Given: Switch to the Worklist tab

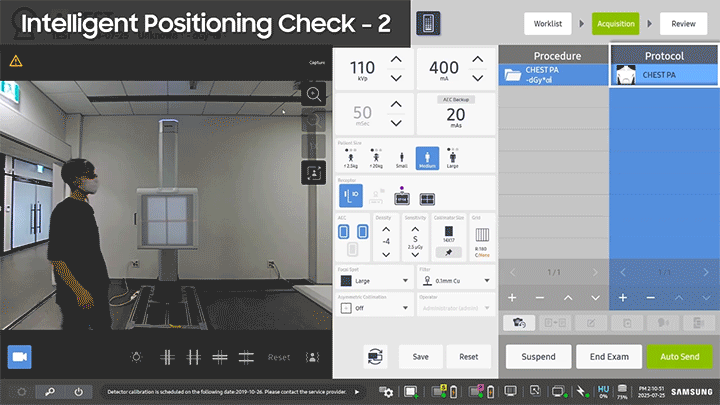Looking at the screenshot, I should click(x=547, y=23).
